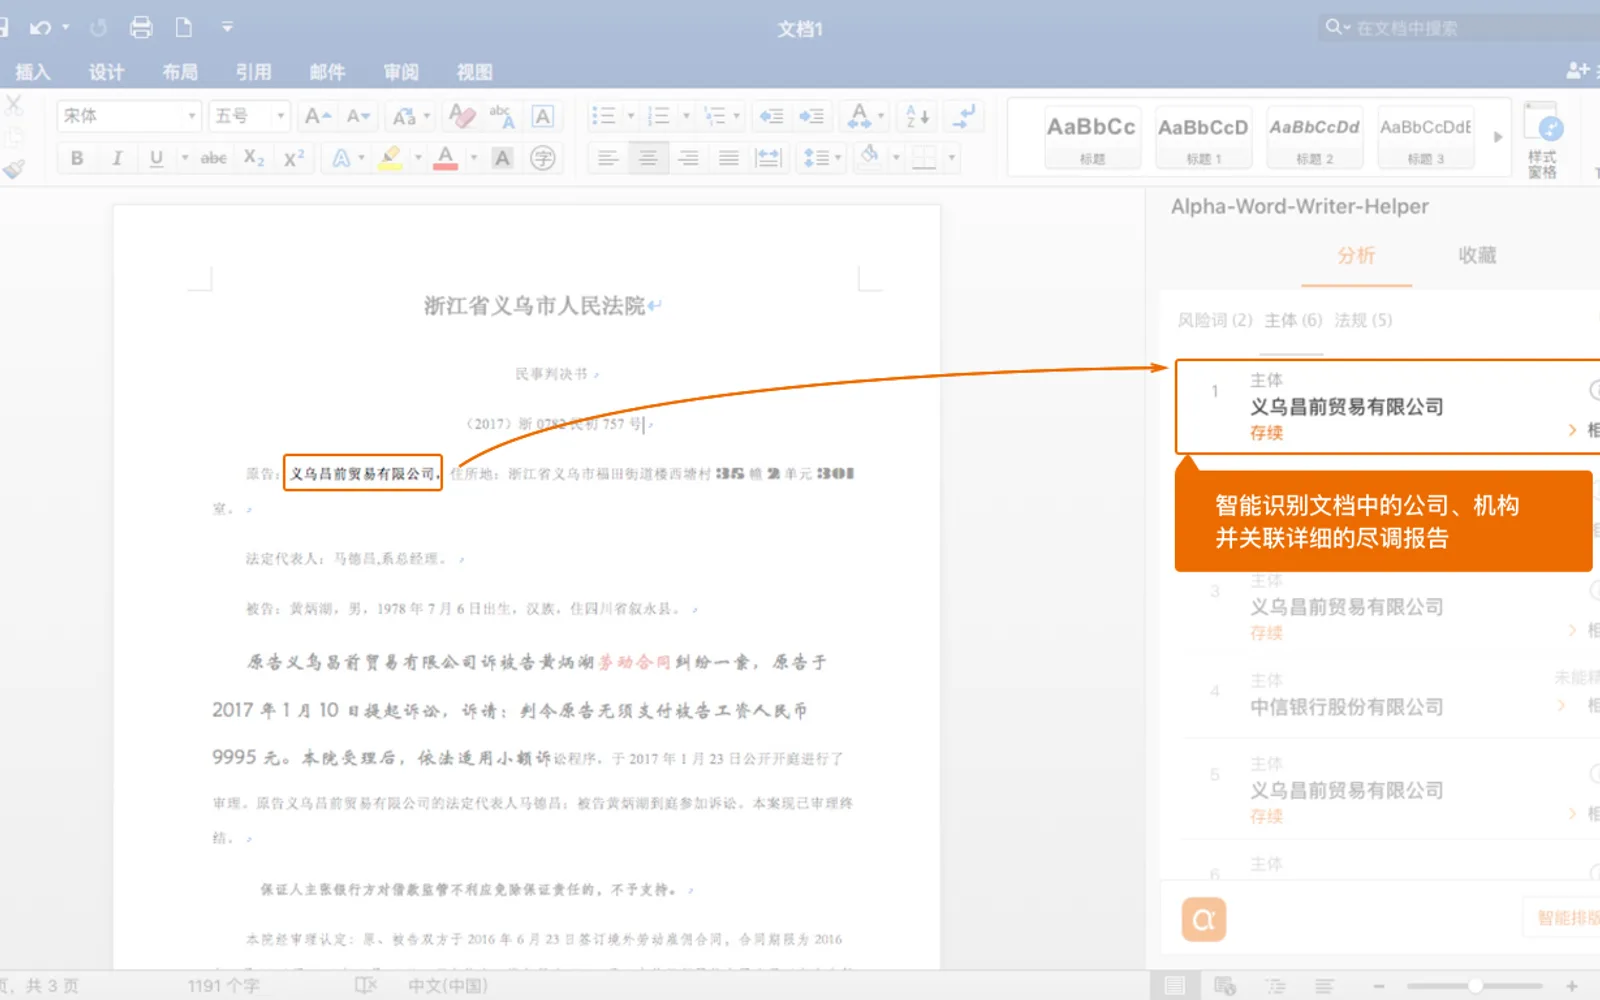Click the decrease indent icon
Screen dimensions: 1600x1000
[771, 116]
